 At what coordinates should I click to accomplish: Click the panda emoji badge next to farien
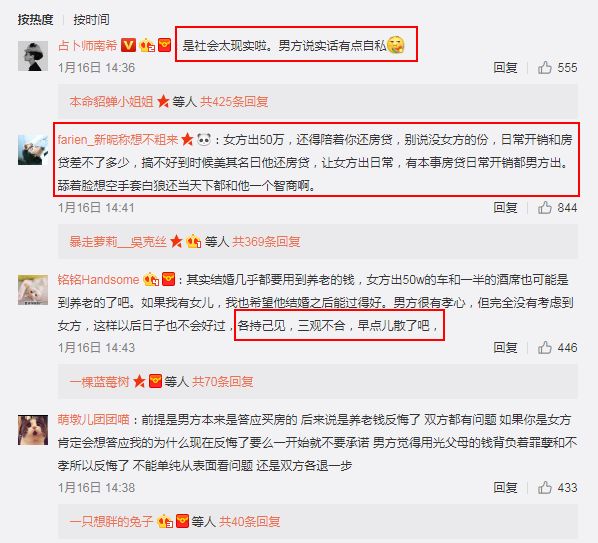pyautogui.click(x=204, y=140)
